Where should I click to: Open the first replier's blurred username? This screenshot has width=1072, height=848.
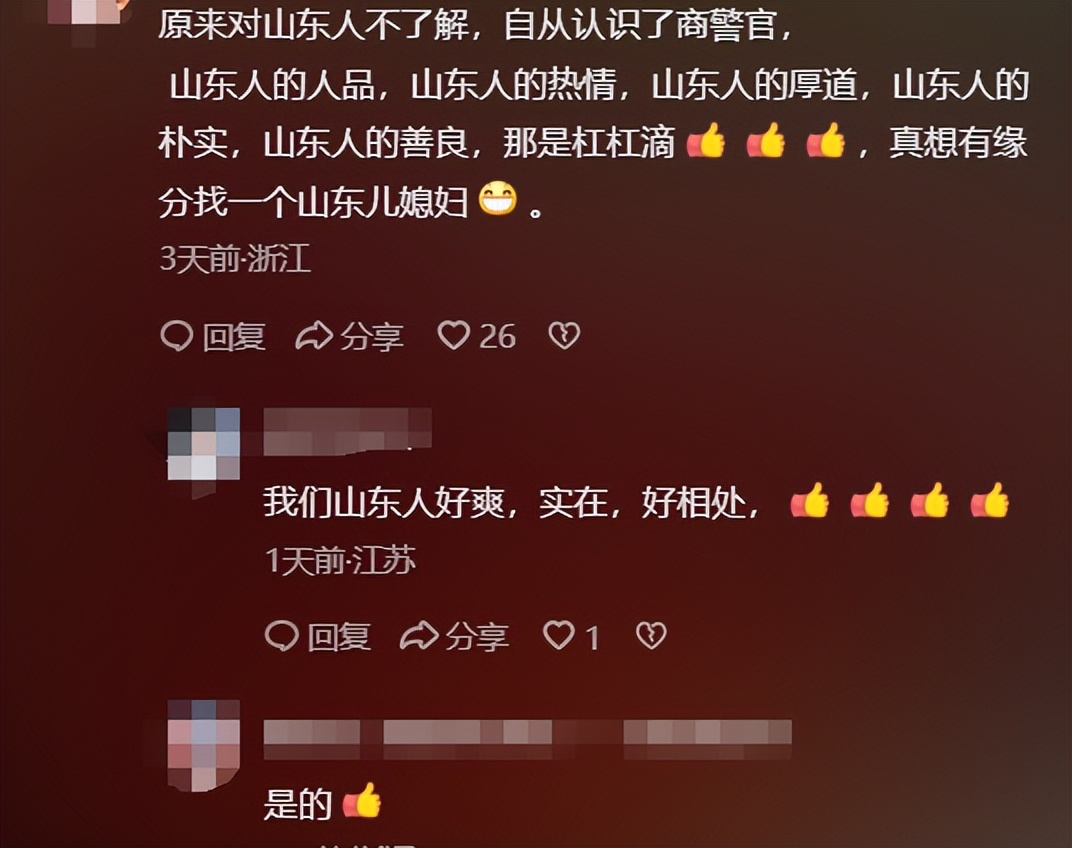tap(347, 432)
